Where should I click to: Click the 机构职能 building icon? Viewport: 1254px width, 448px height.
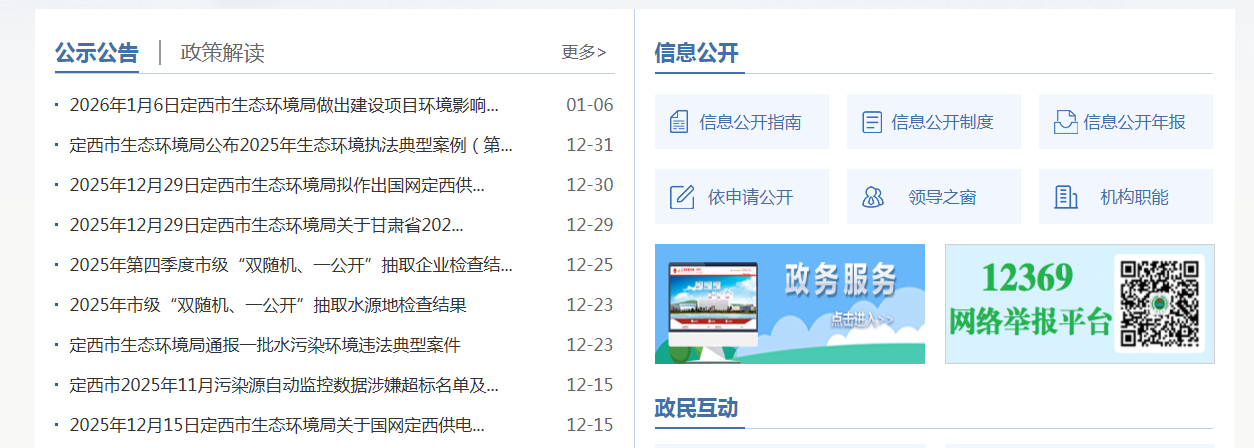point(1066,197)
